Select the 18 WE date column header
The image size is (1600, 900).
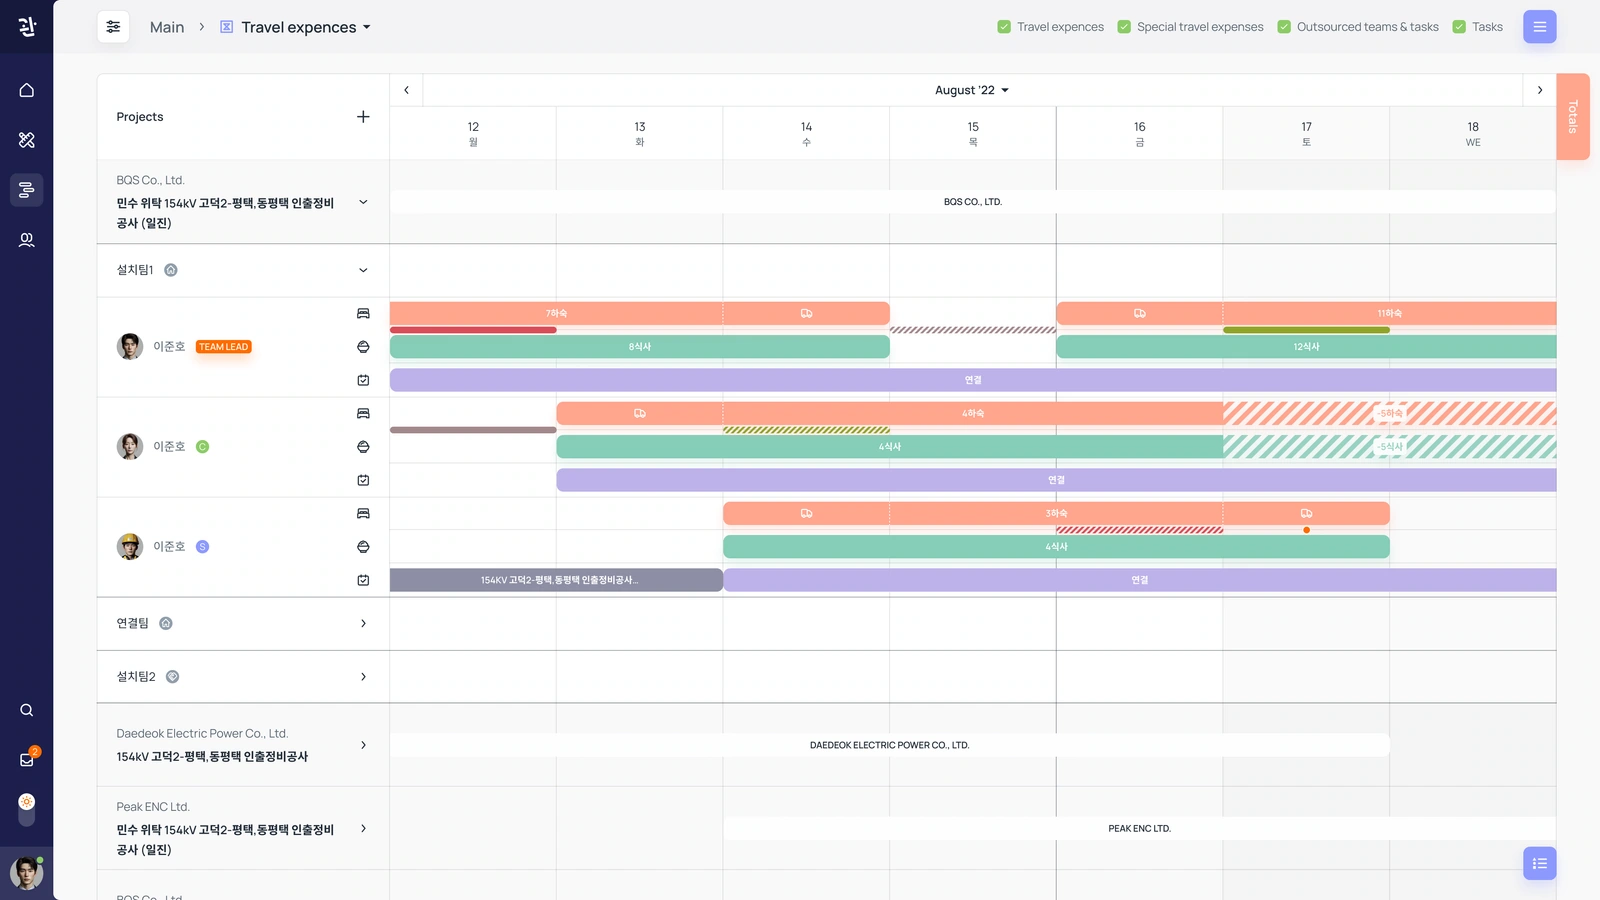pyautogui.click(x=1473, y=134)
